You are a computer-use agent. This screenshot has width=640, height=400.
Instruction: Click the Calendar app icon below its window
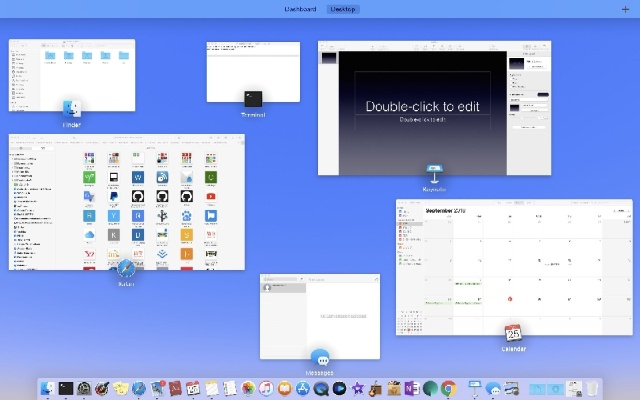point(514,333)
